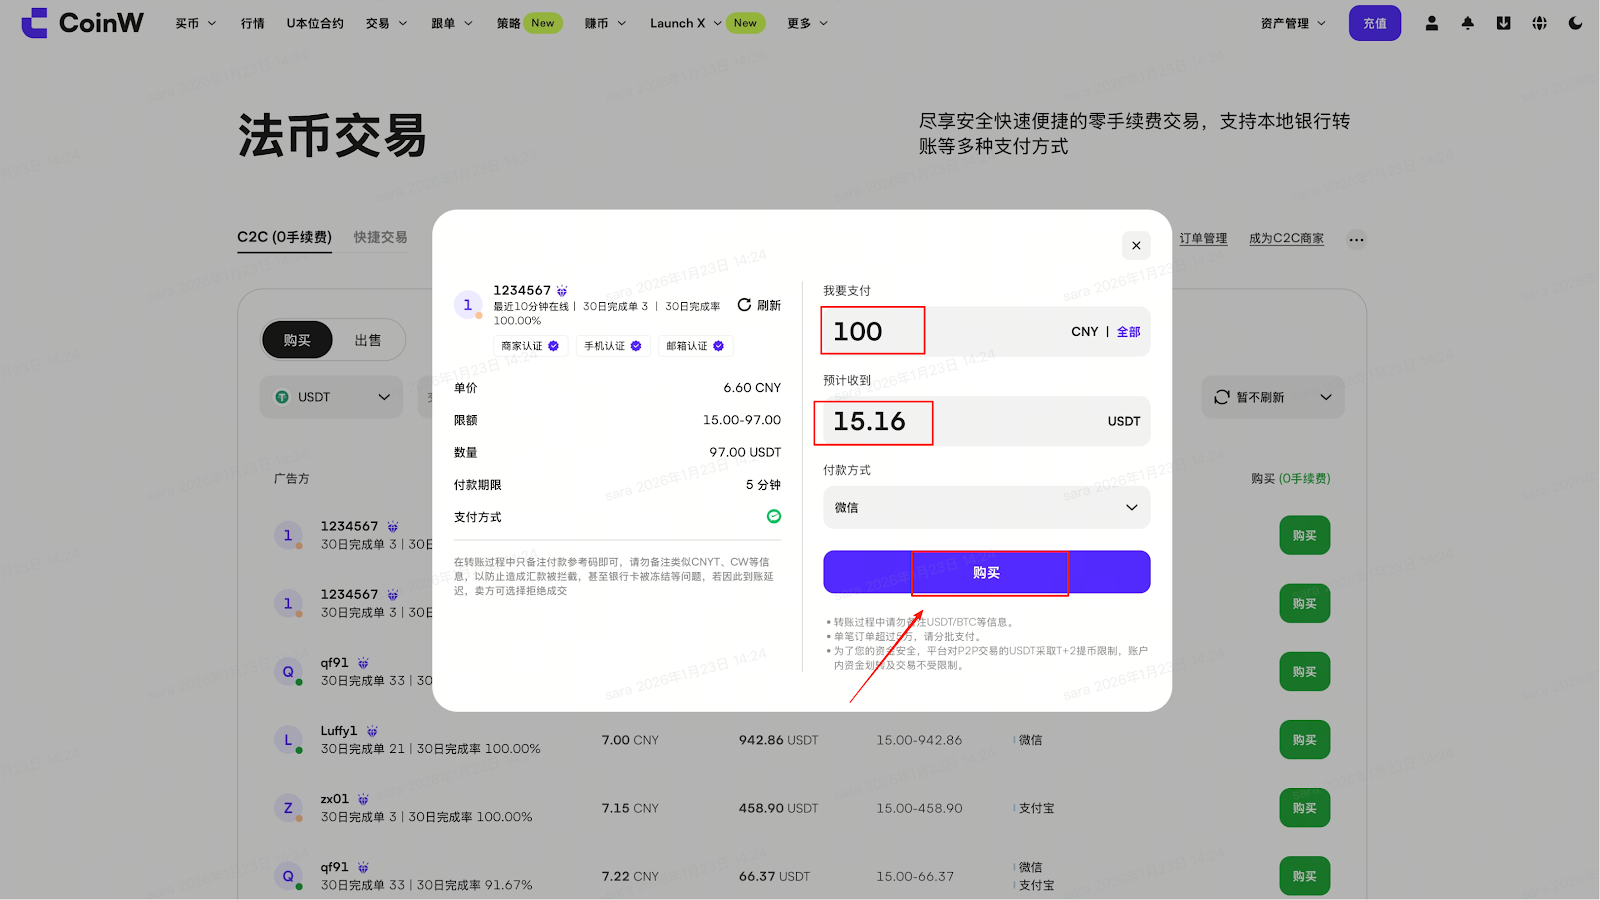Open the three-dot more options icon
The width and height of the screenshot is (1600, 900).
[x=1356, y=239]
